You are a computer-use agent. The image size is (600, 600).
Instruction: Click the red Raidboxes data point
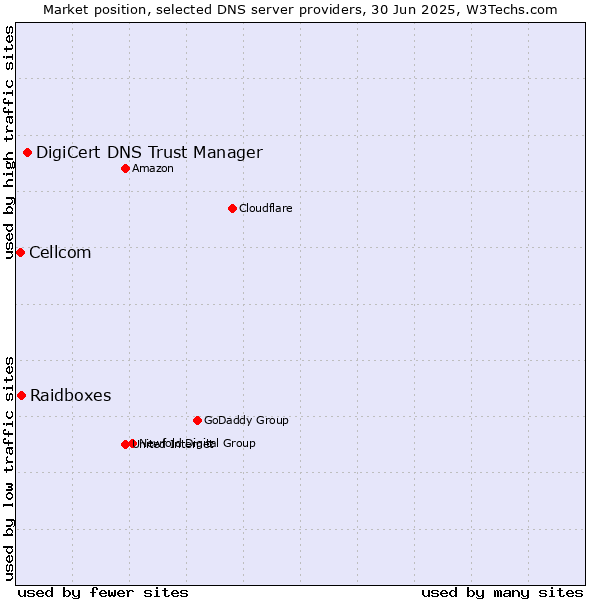pyautogui.click(x=21, y=395)
